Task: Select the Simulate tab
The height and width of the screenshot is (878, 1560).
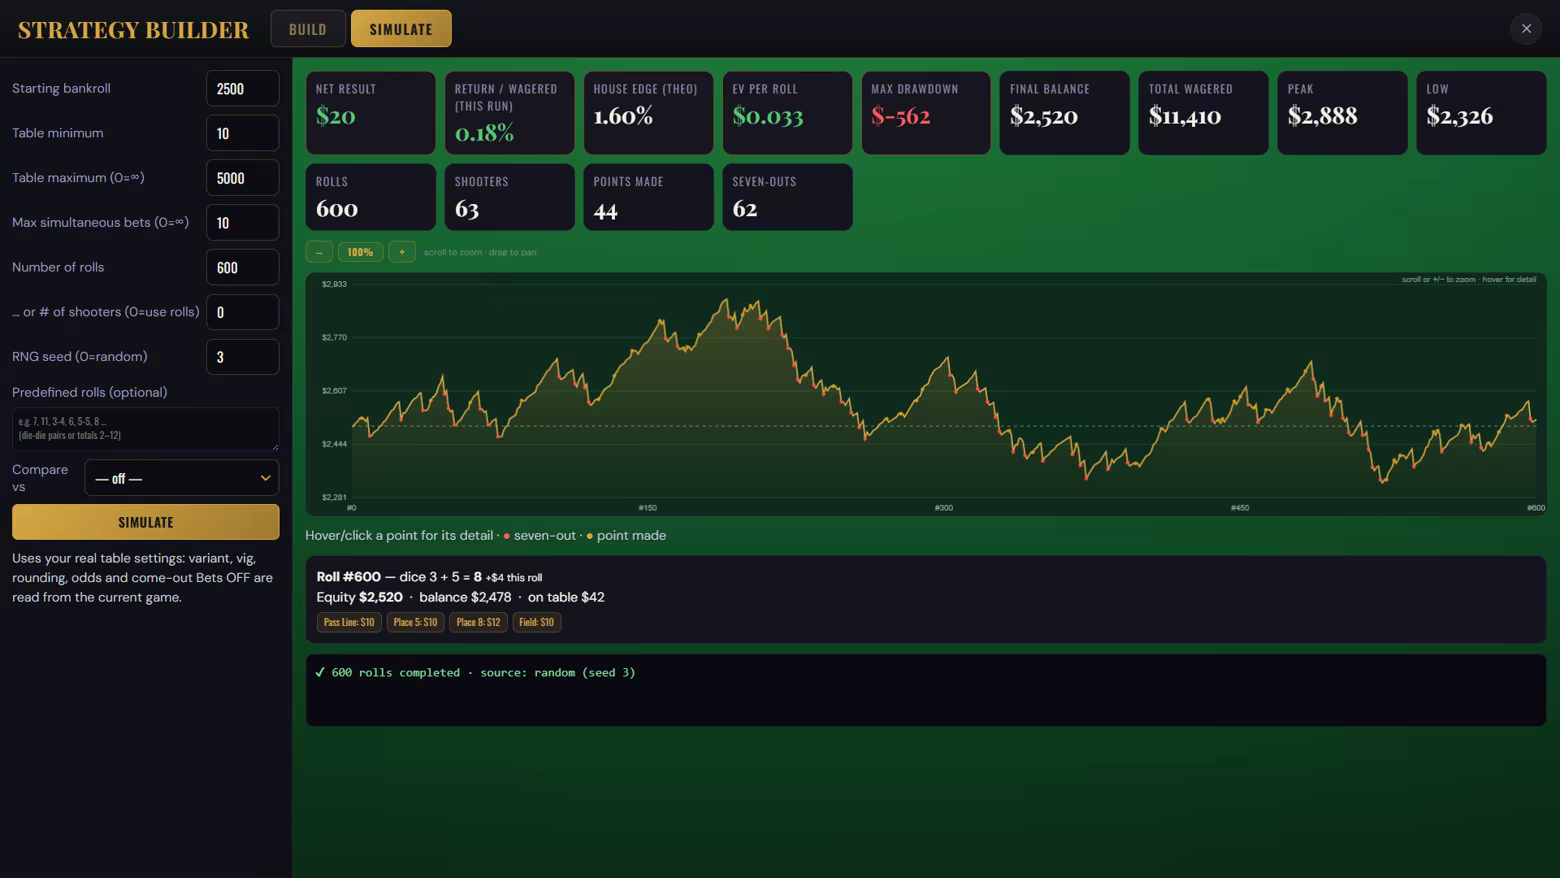Action: pyautogui.click(x=401, y=29)
